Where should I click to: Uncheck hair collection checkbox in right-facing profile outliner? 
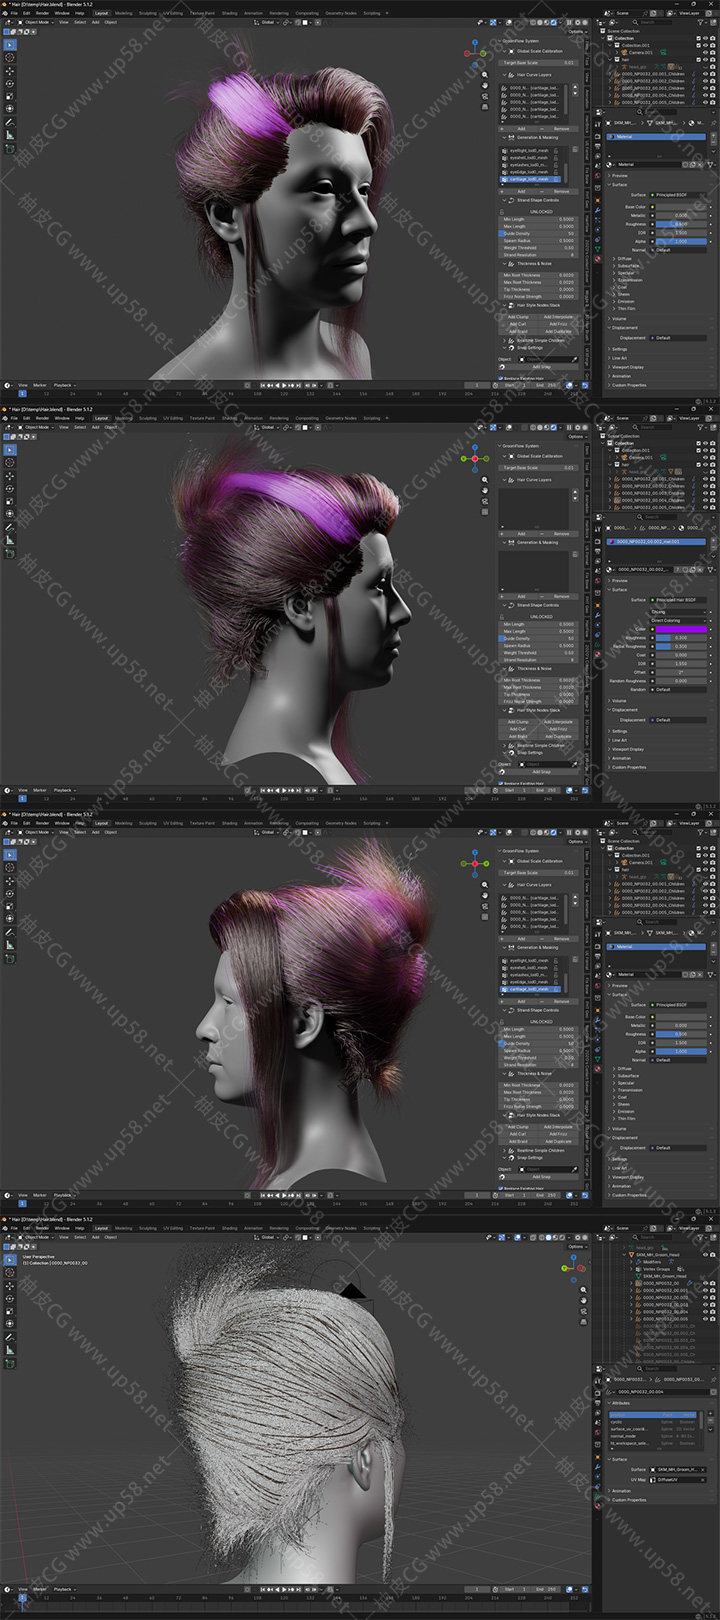(698, 464)
